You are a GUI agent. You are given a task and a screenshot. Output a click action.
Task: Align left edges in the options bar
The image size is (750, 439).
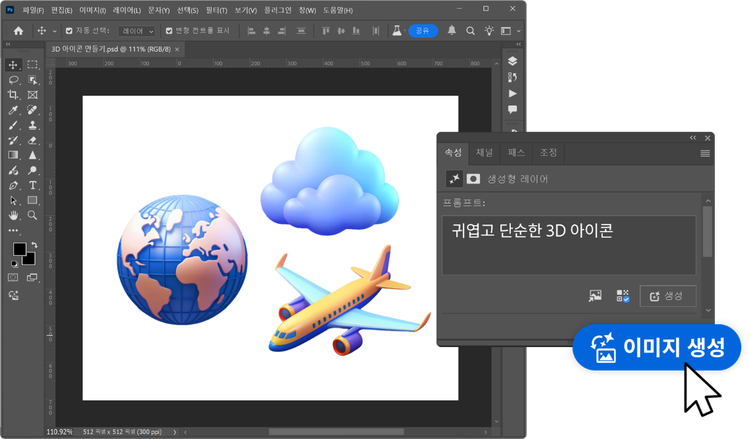click(x=251, y=31)
